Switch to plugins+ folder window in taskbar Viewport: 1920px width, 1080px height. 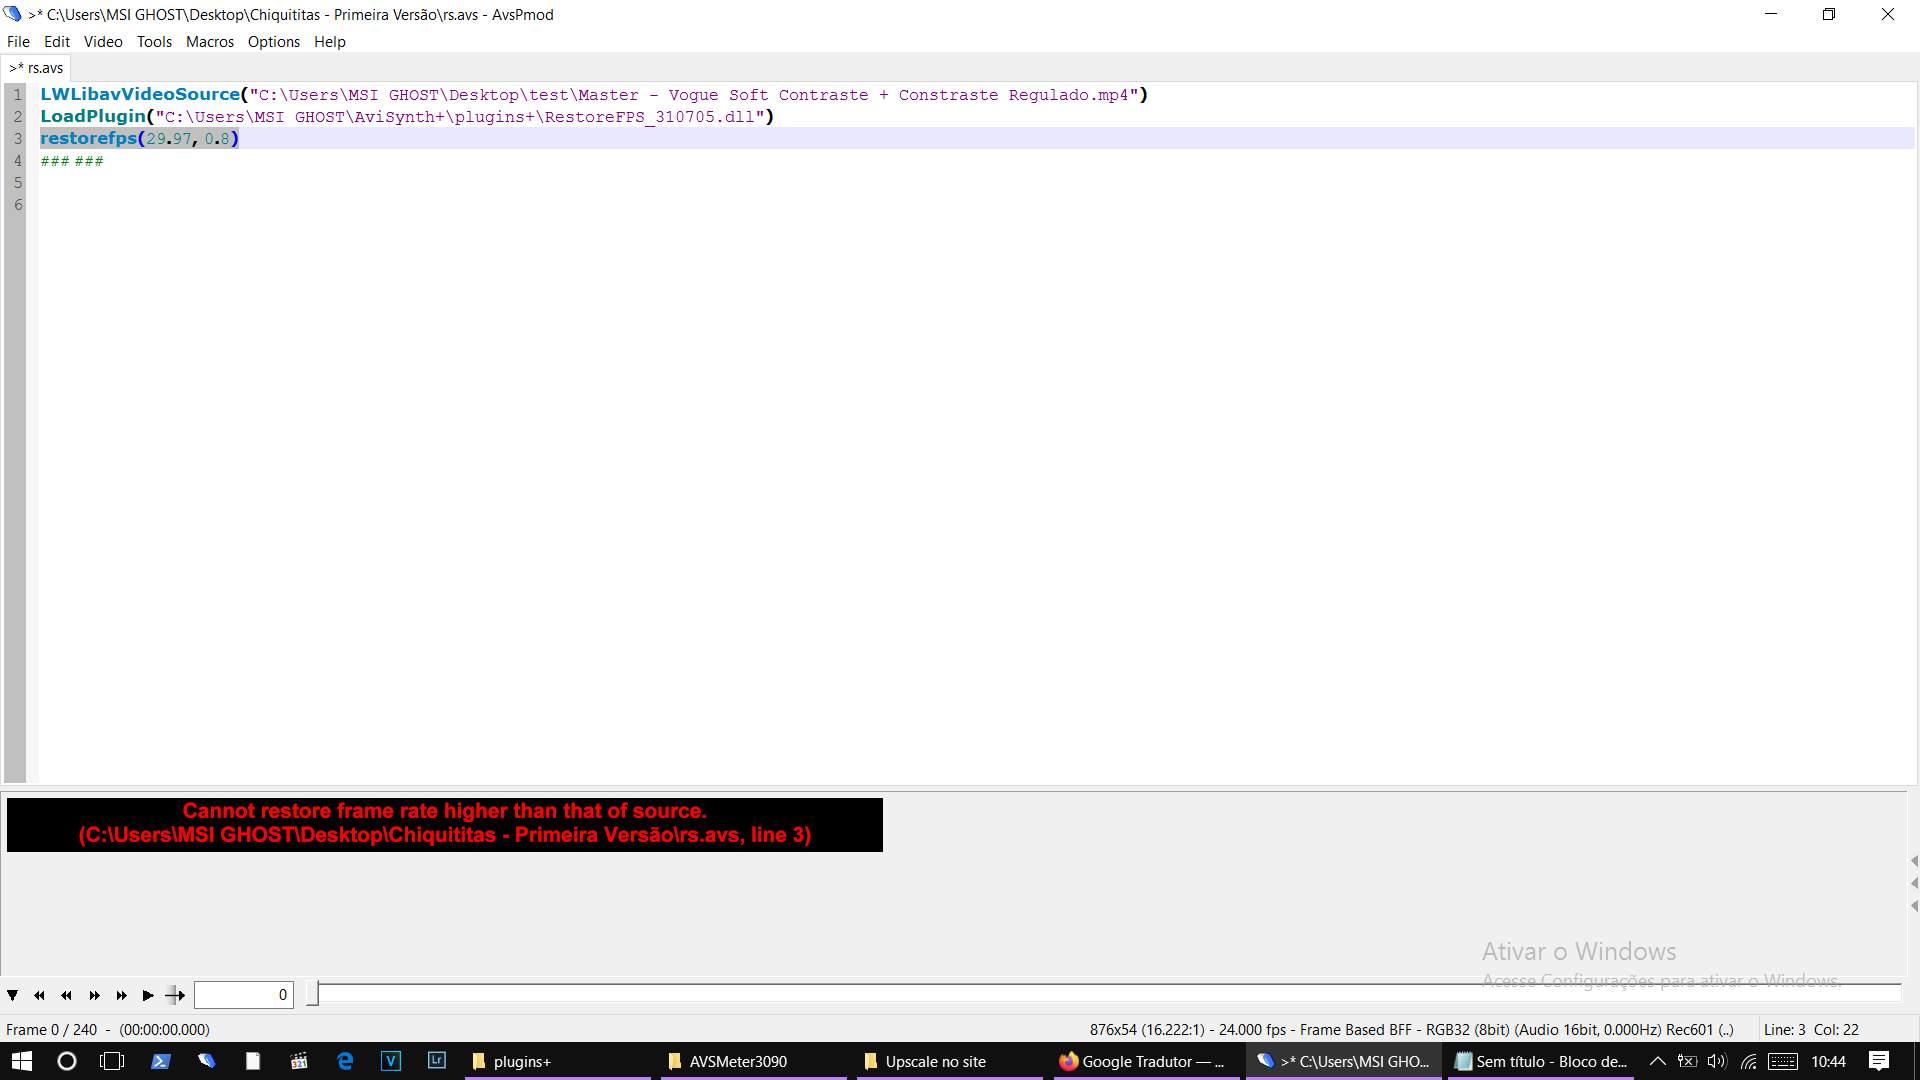click(557, 1061)
